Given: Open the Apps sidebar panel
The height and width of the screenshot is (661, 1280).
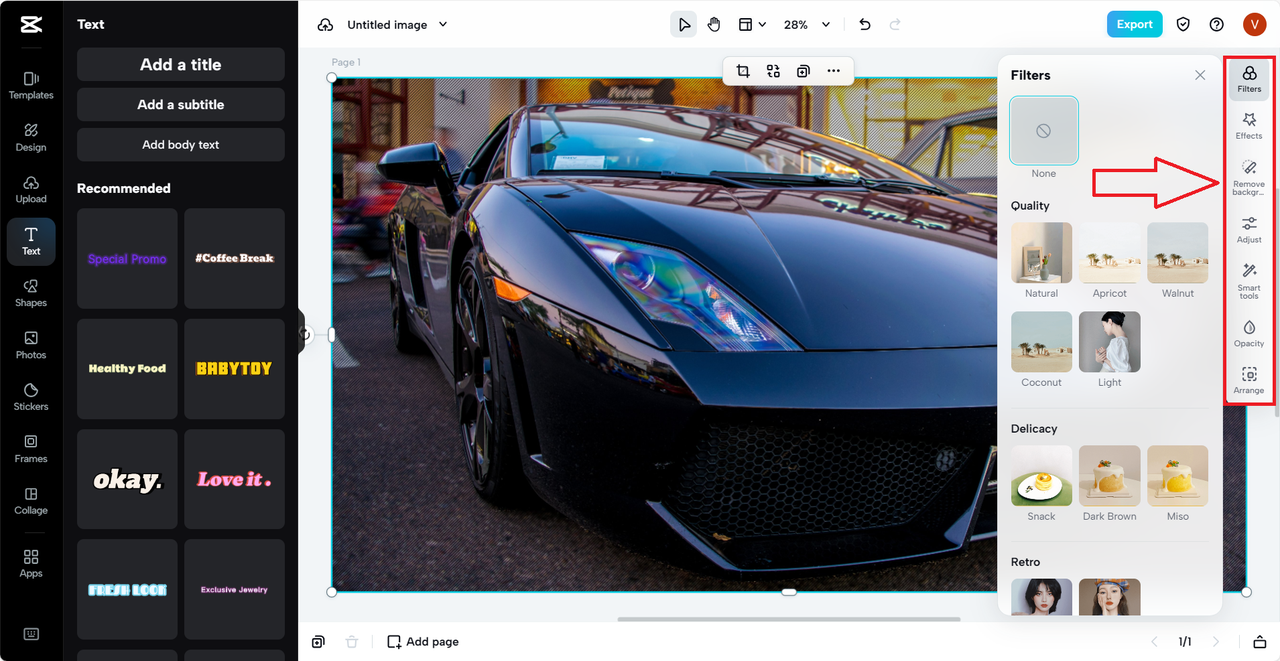Looking at the screenshot, I should coord(31,563).
